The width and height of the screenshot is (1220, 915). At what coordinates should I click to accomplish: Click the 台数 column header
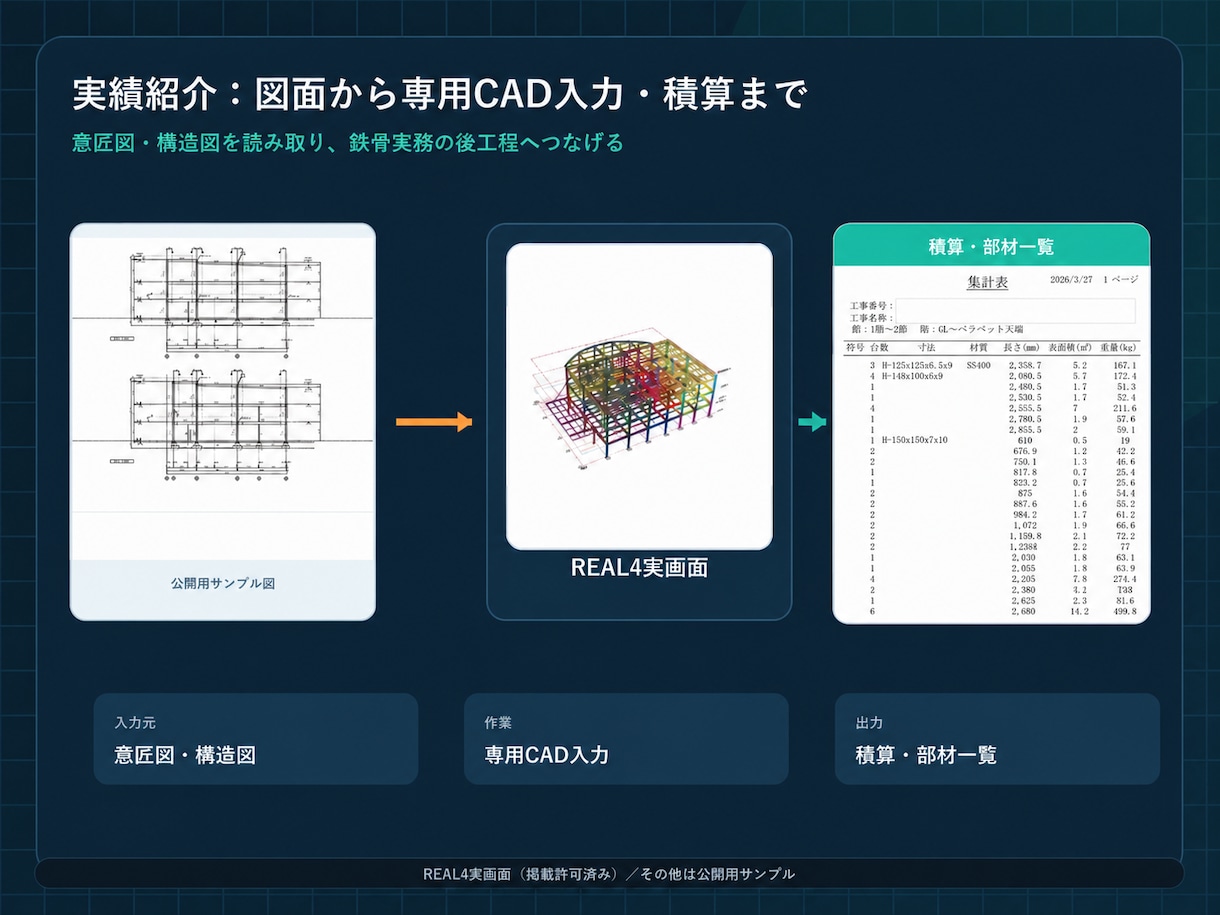pyautogui.click(x=879, y=347)
